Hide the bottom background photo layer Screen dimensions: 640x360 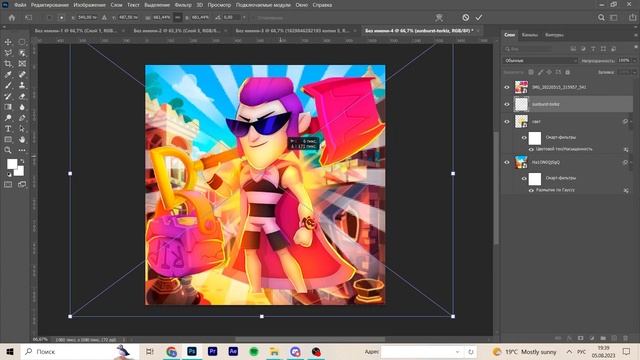coord(507,162)
